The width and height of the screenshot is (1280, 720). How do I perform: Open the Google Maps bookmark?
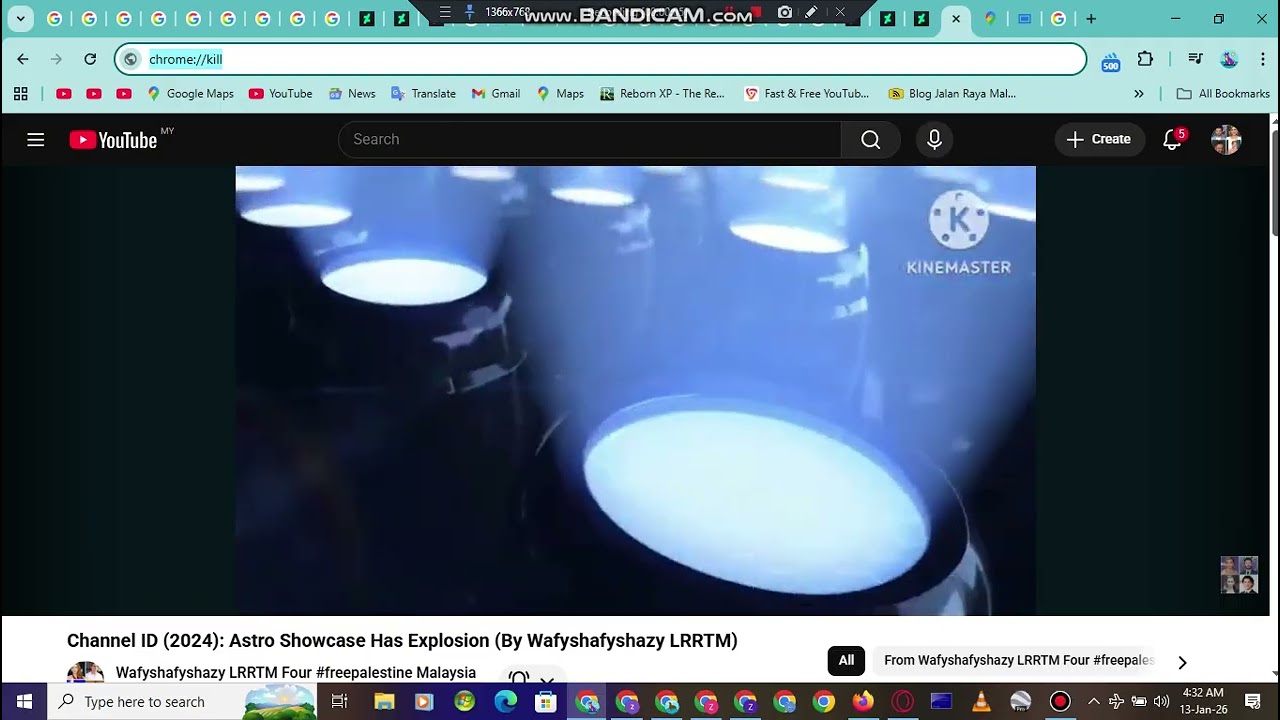(x=190, y=93)
